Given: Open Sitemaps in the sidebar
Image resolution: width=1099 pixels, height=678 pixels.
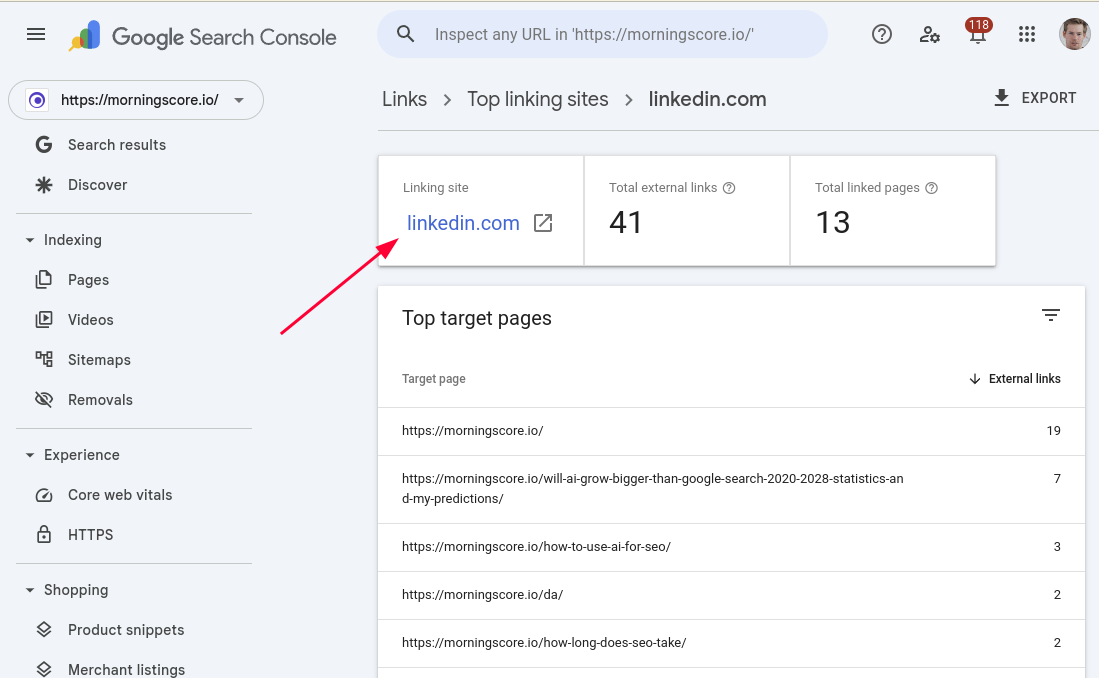Looking at the screenshot, I should point(99,360).
